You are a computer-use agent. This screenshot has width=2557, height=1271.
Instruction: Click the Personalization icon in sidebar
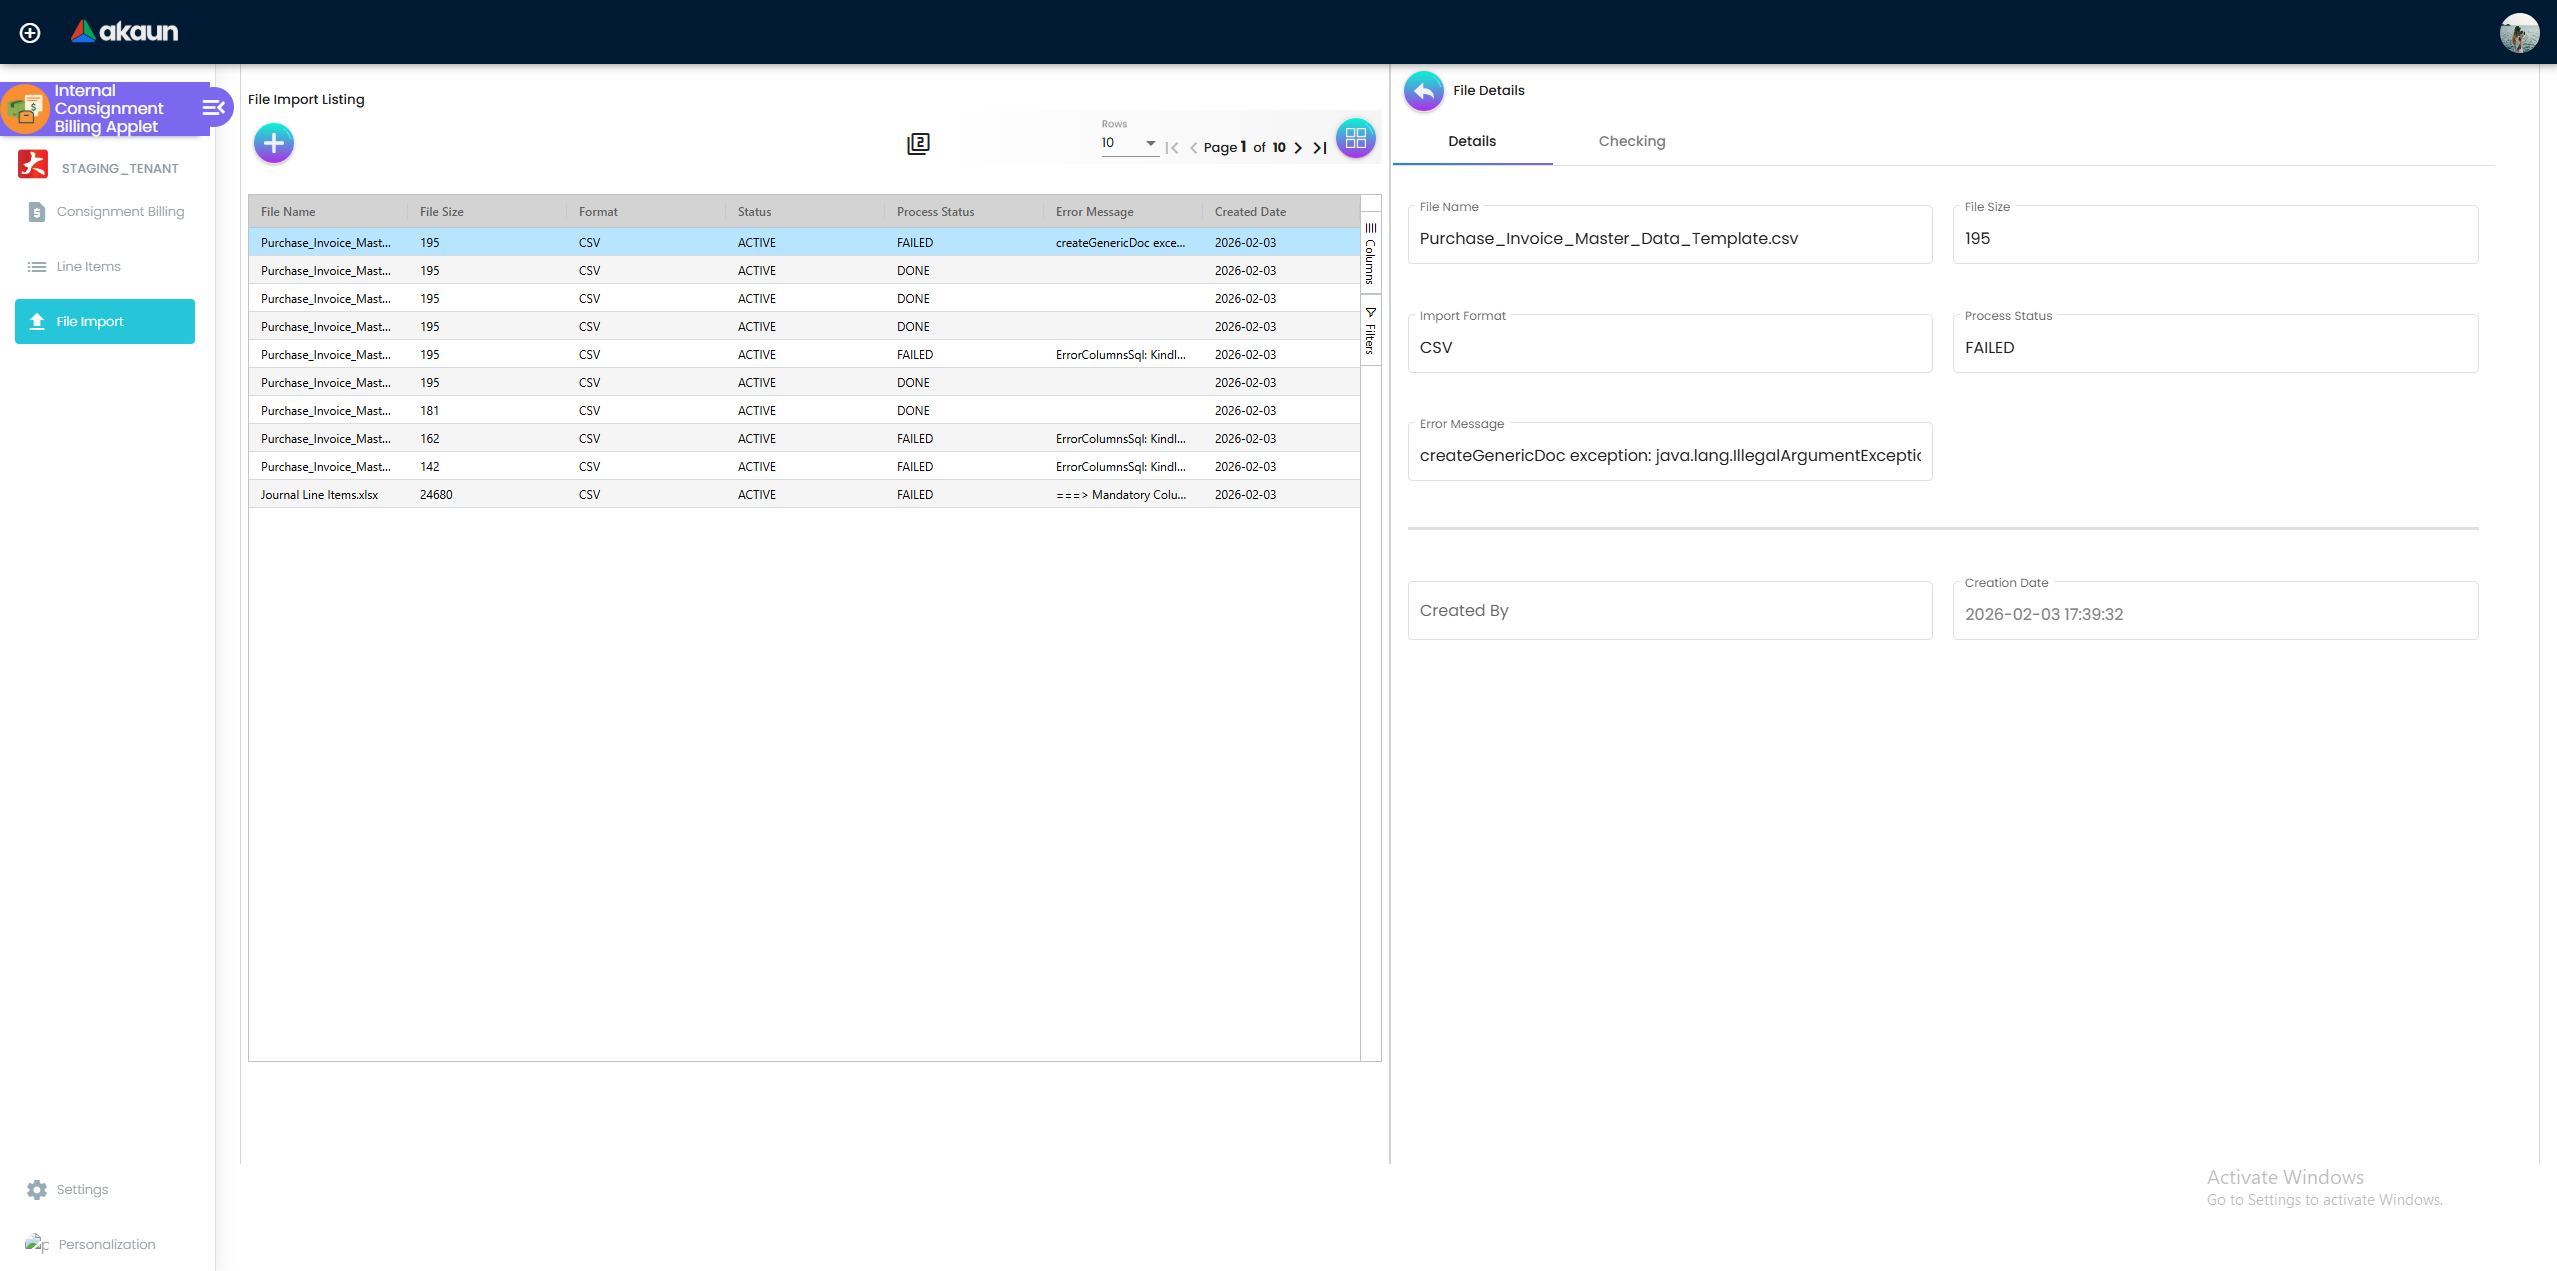click(37, 1244)
